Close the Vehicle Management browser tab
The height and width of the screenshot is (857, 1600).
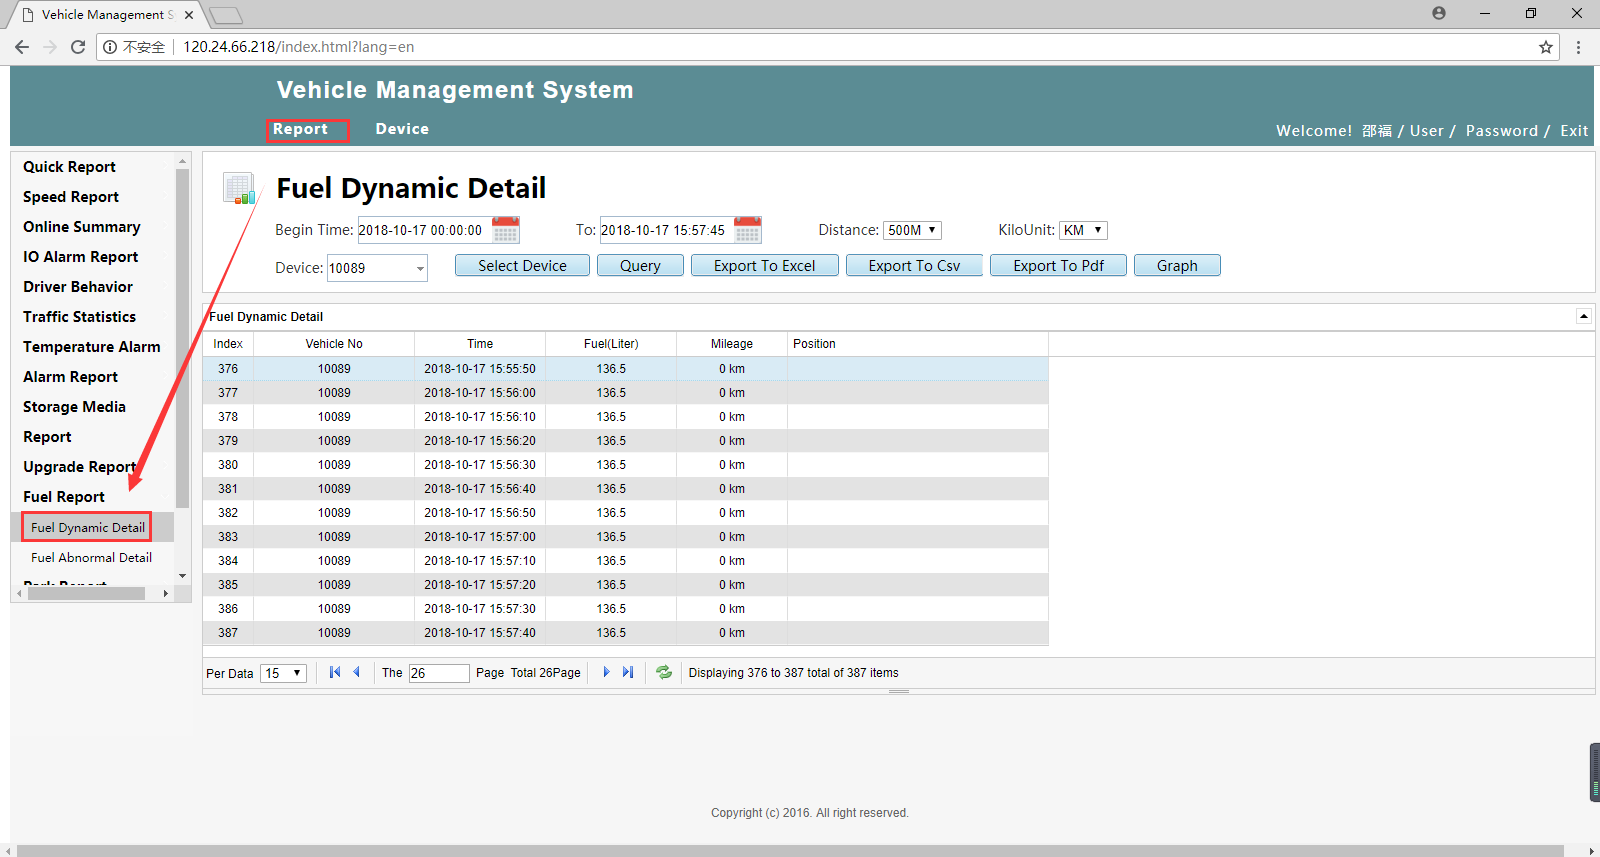click(189, 15)
